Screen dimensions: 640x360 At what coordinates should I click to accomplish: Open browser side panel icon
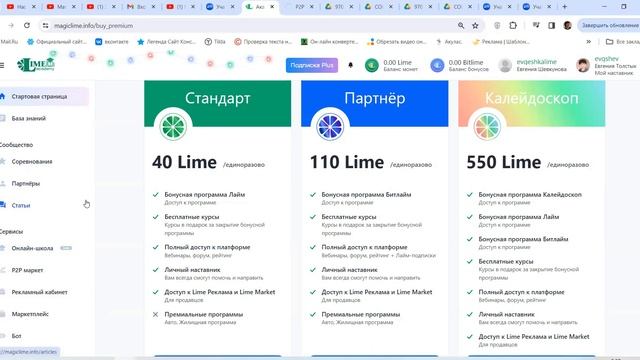(x=551, y=25)
